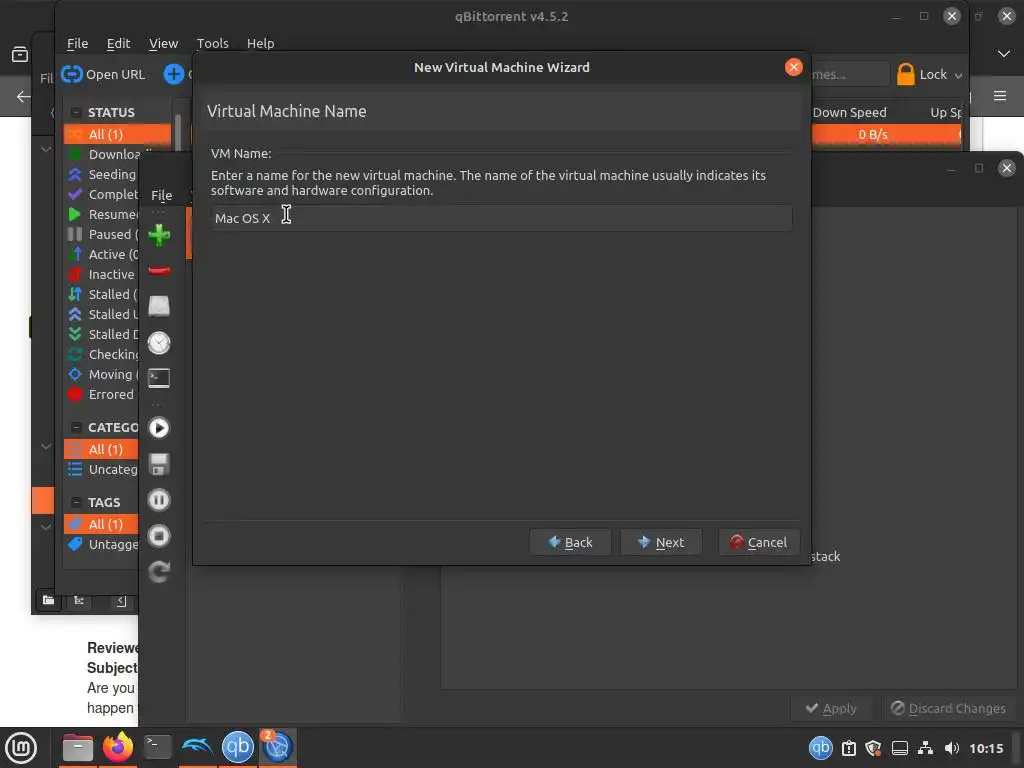Click the VM Name text field

(501, 218)
